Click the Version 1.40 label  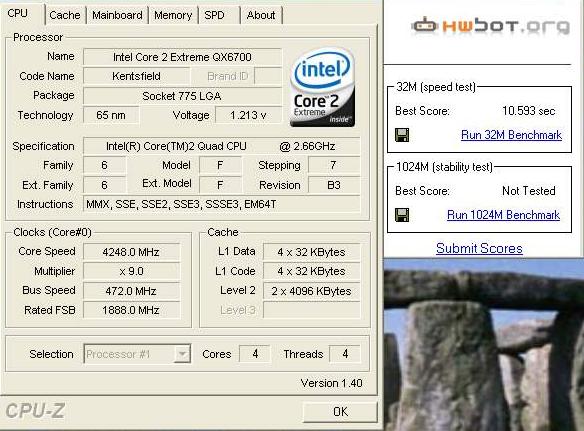tap(331, 383)
